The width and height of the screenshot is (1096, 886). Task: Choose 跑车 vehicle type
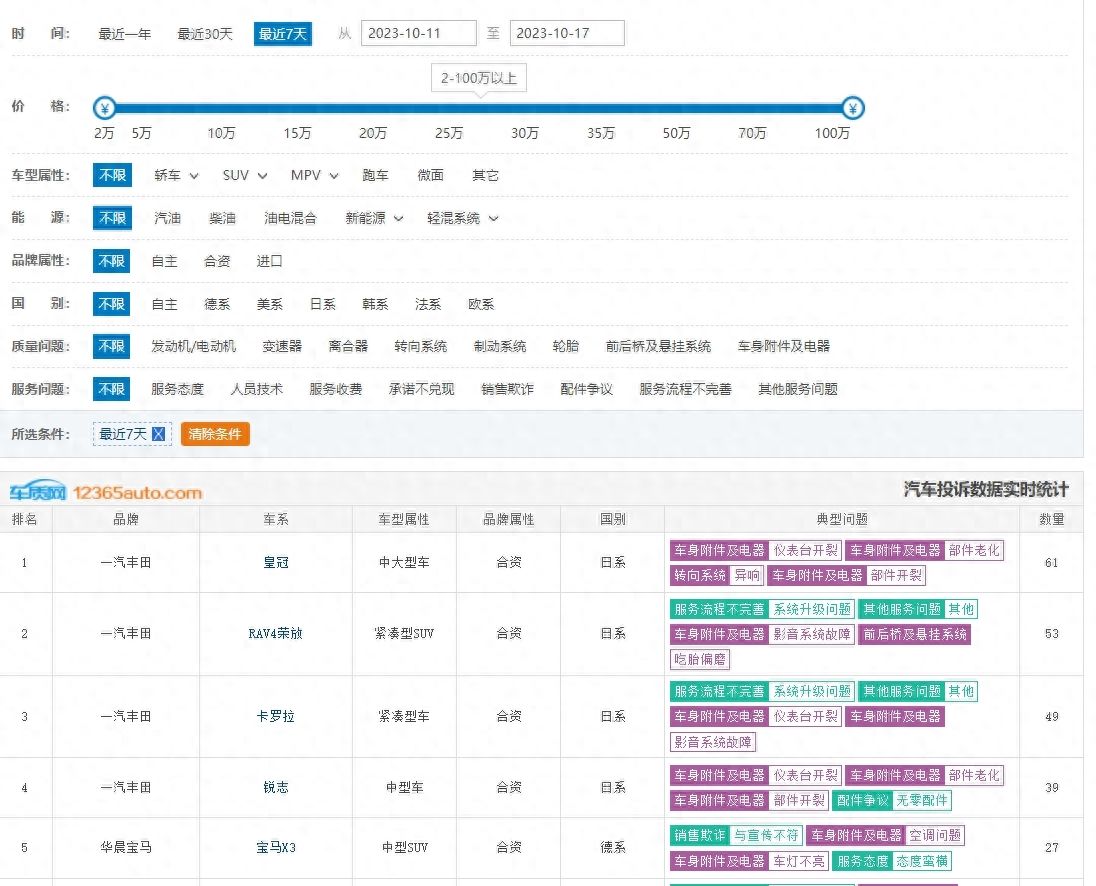click(375, 175)
